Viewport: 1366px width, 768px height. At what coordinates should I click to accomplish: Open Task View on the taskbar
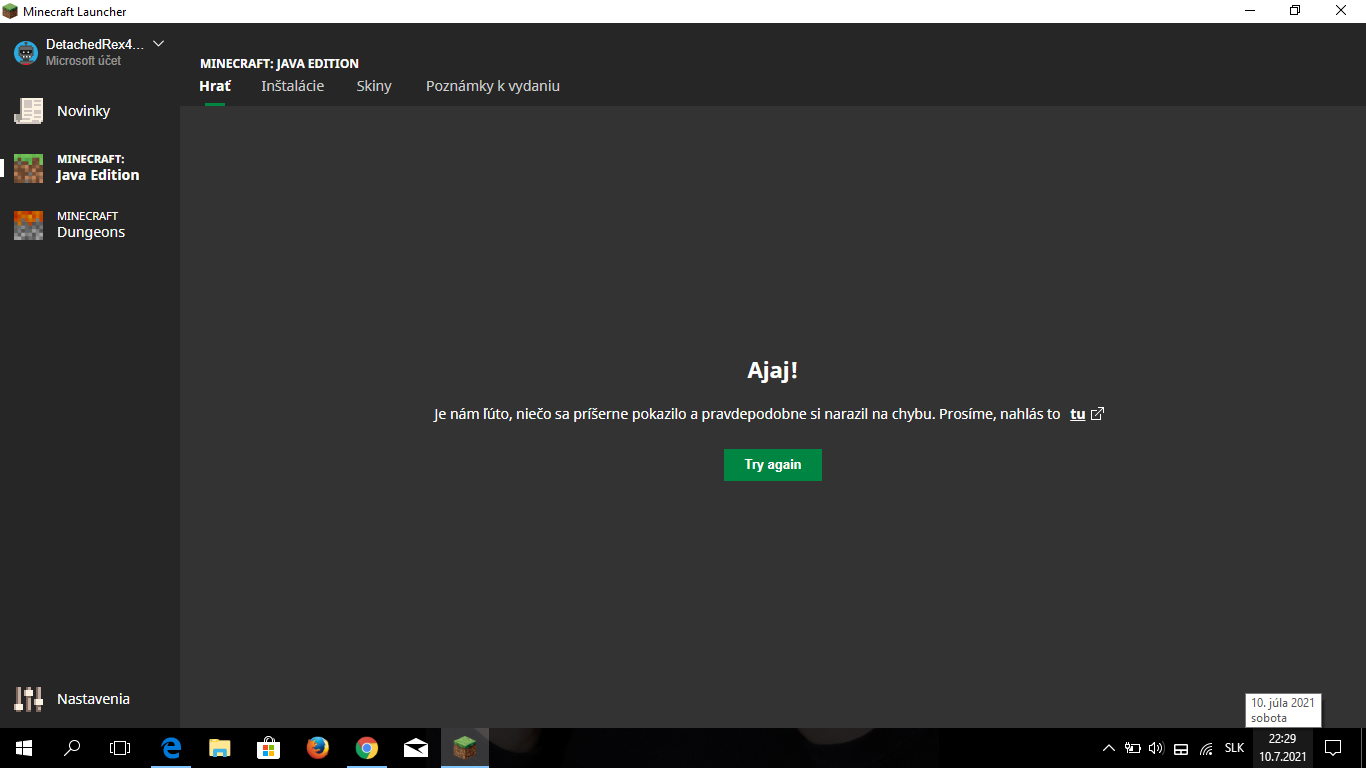[x=120, y=748]
